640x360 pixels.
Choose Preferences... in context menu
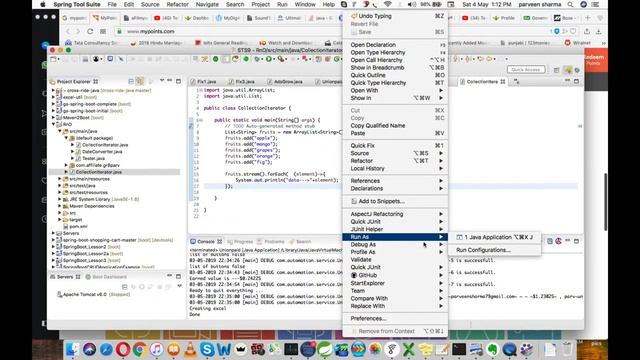click(x=395, y=318)
